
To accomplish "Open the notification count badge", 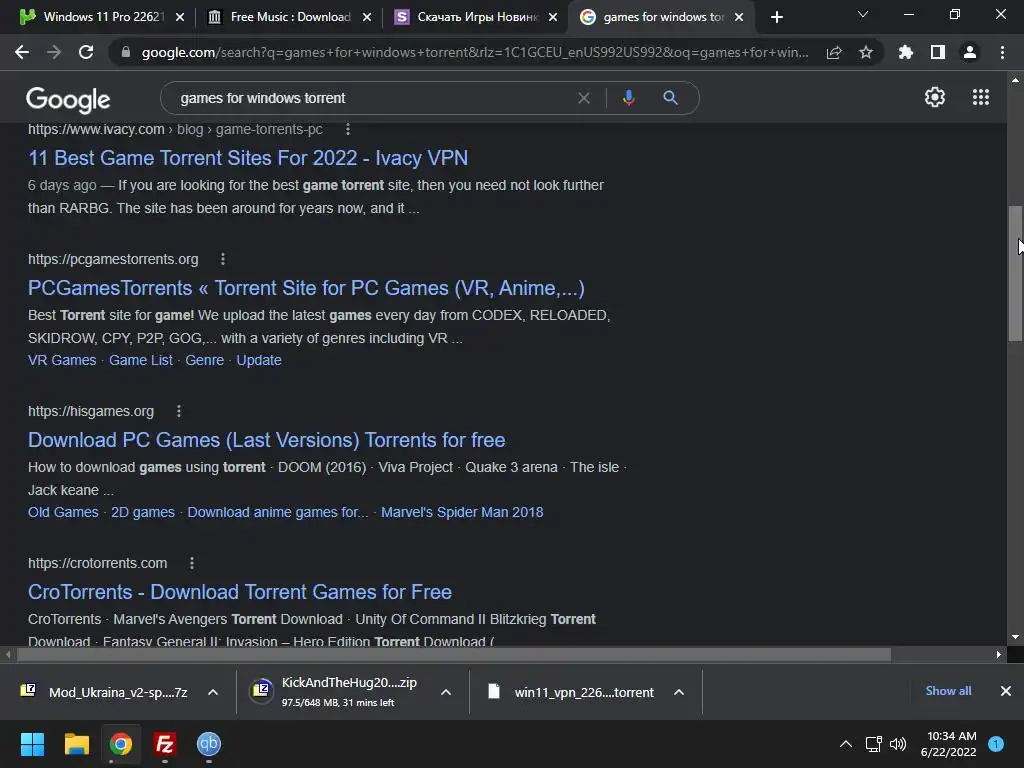I will pyautogui.click(x=996, y=744).
